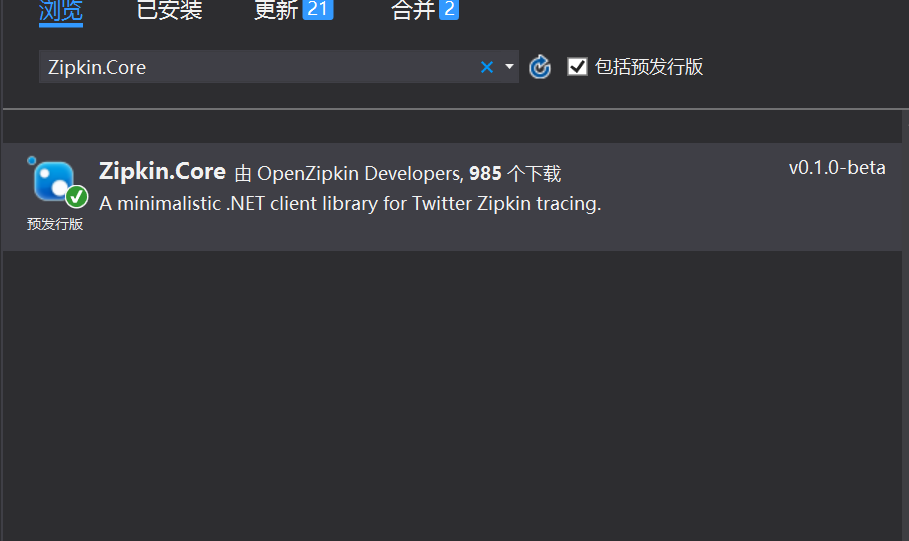Refresh the package list

[x=540, y=67]
